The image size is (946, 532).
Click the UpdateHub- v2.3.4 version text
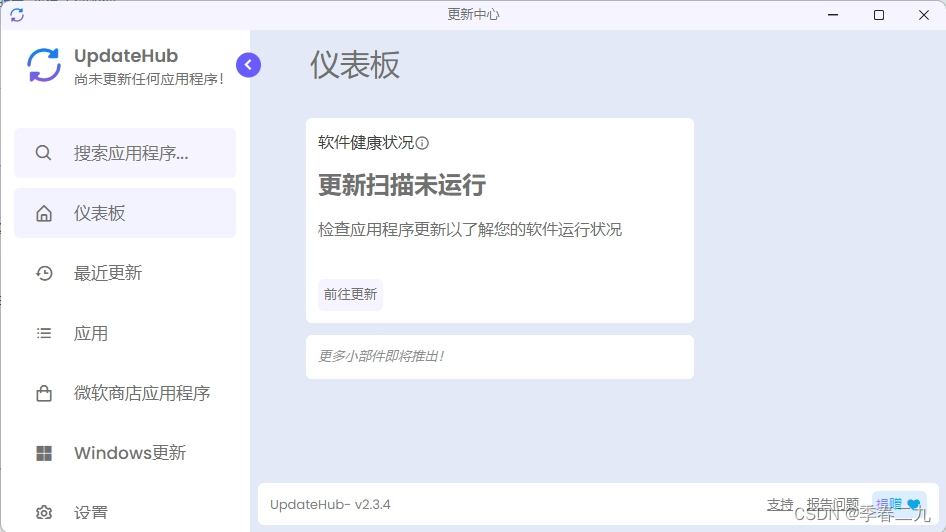[330, 504]
